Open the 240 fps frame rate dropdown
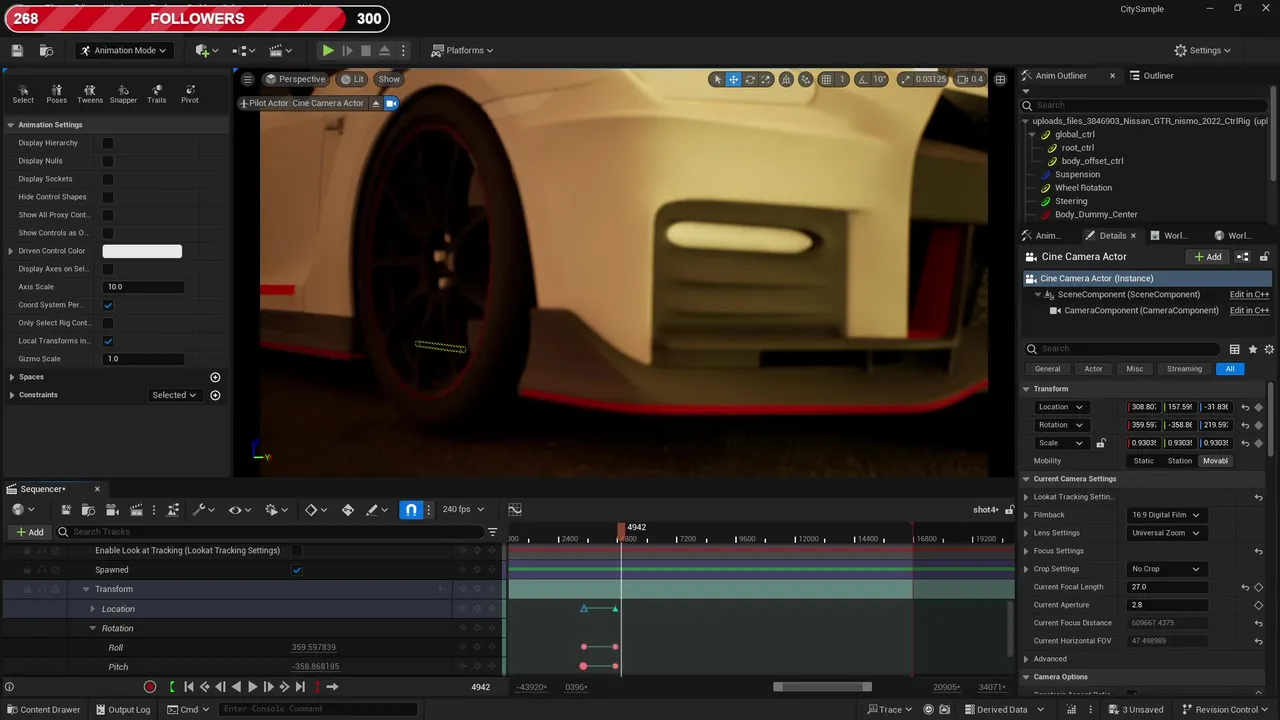 [463, 510]
